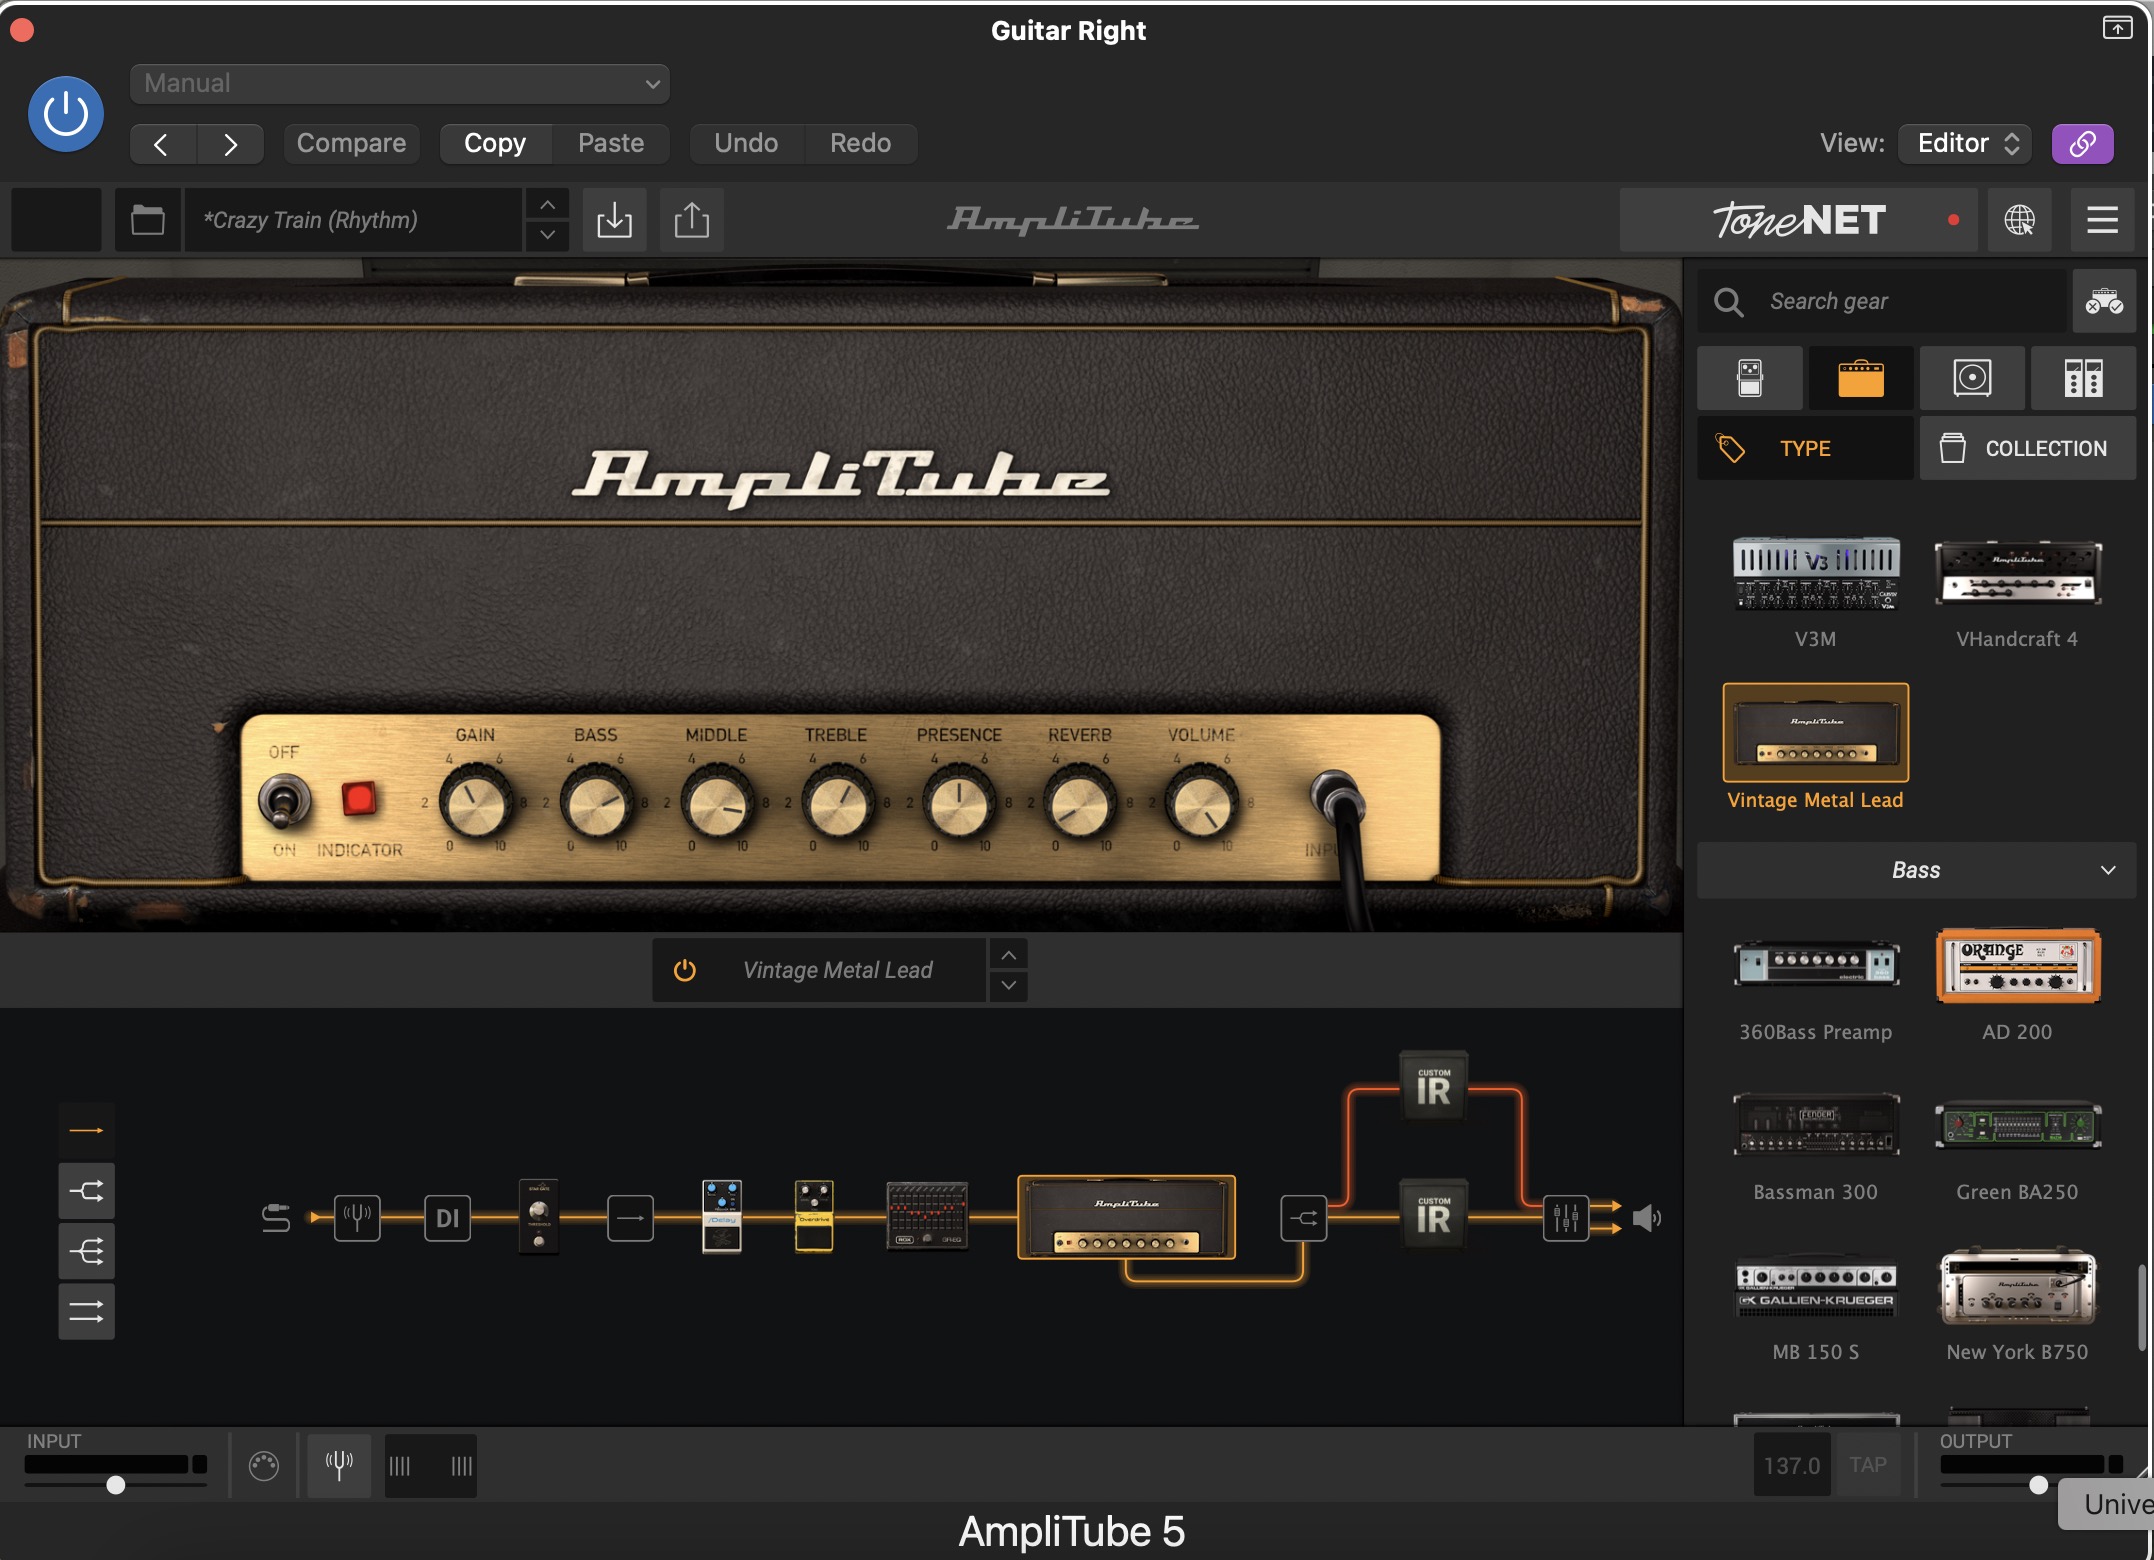
Task: Select the cabinets gear category
Action: point(1972,378)
